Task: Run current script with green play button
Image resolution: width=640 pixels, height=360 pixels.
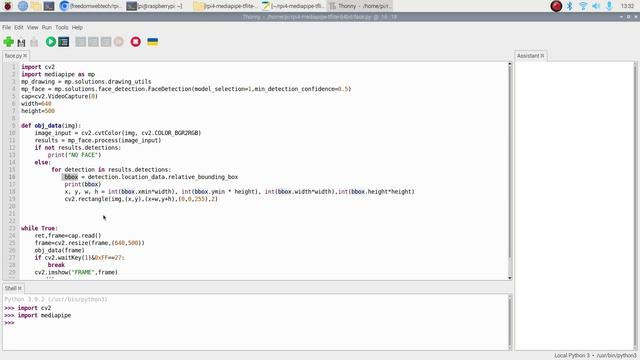Action: (51, 42)
